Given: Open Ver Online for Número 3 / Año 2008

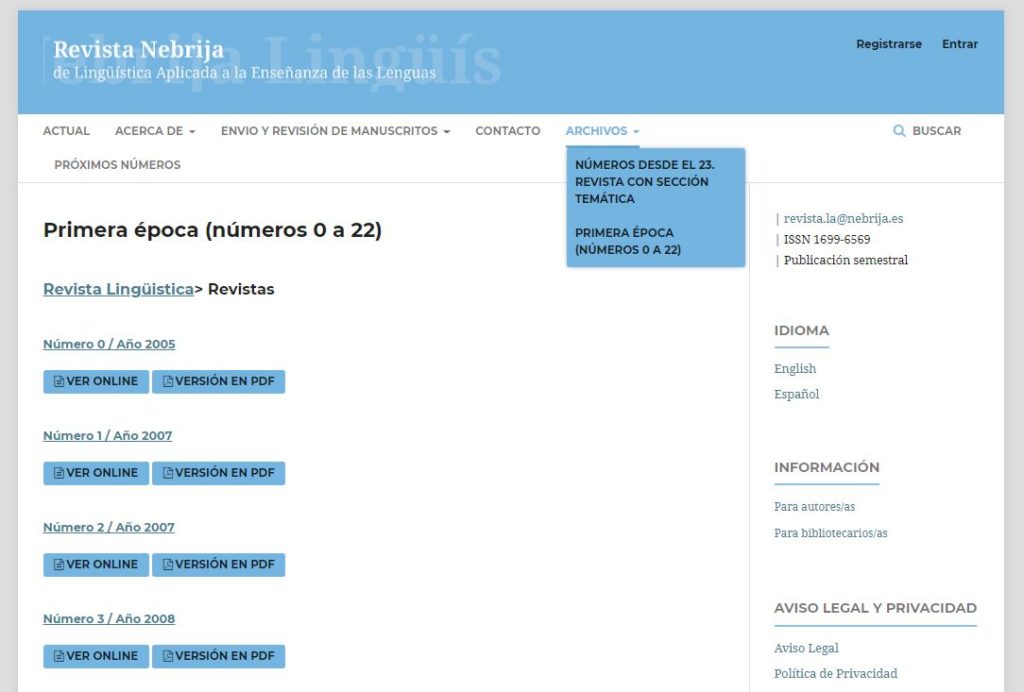Looking at the screenshot, I should [x=96, y=655].
